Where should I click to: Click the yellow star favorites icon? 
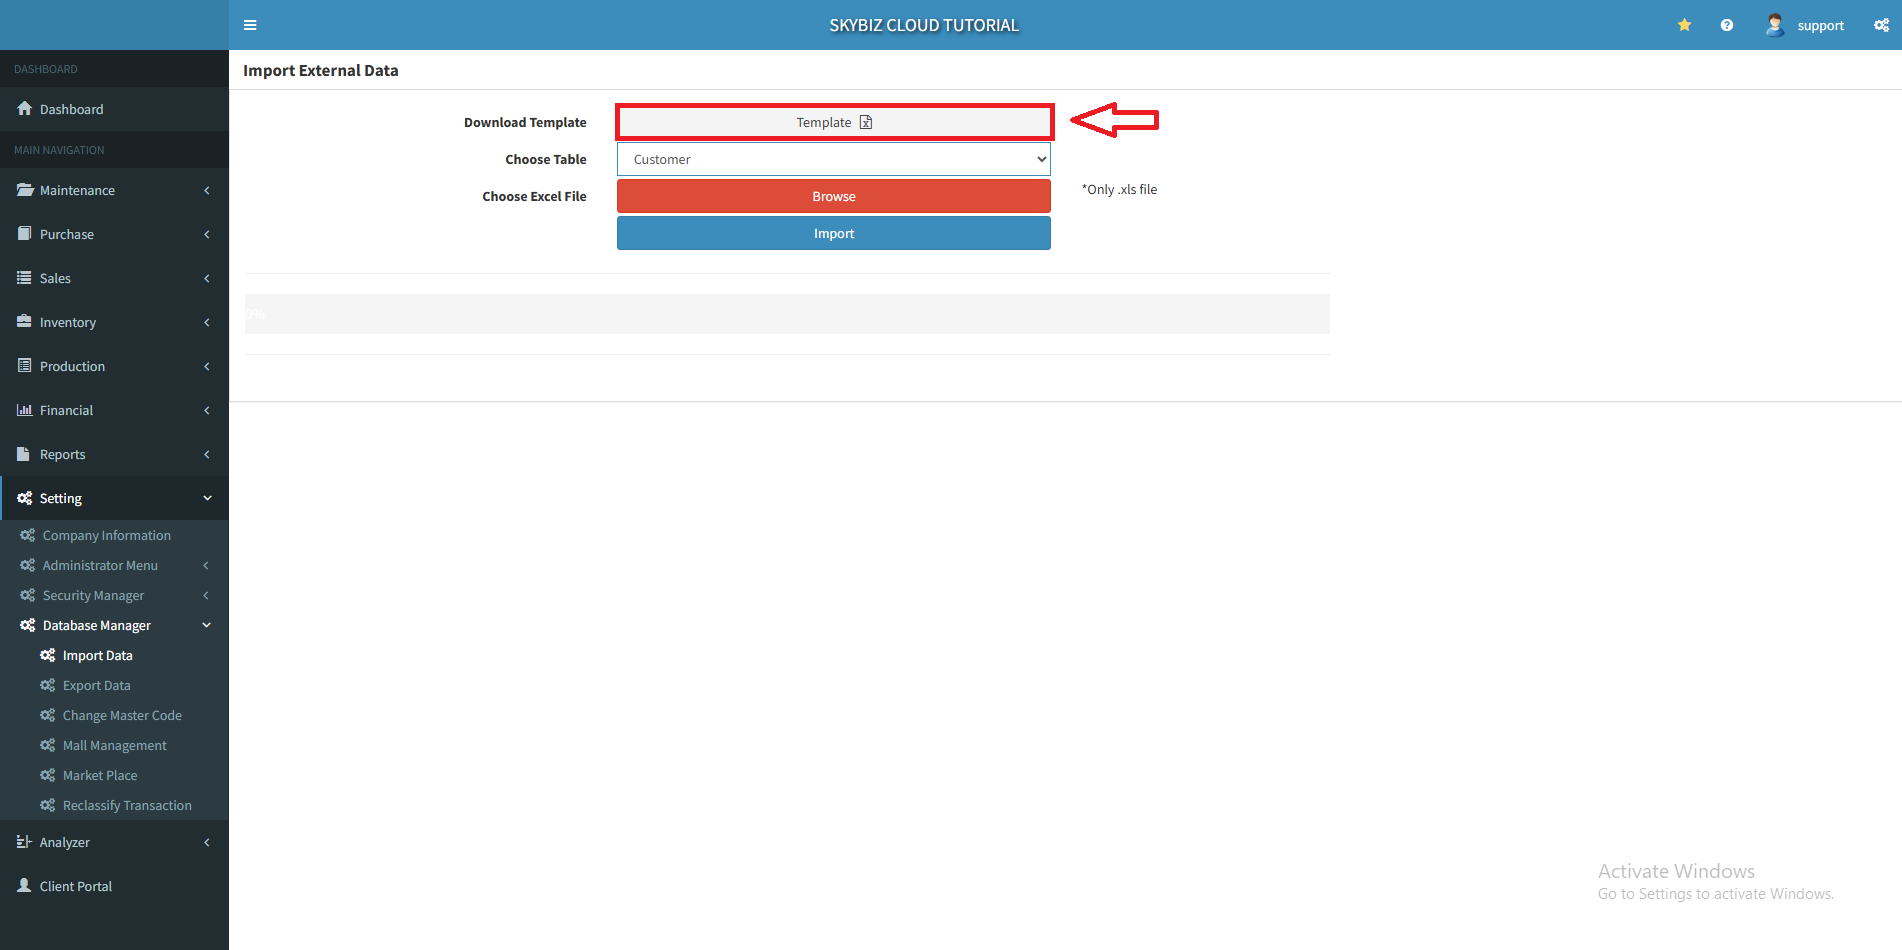pyautogui.click(x=1684, y=25)
